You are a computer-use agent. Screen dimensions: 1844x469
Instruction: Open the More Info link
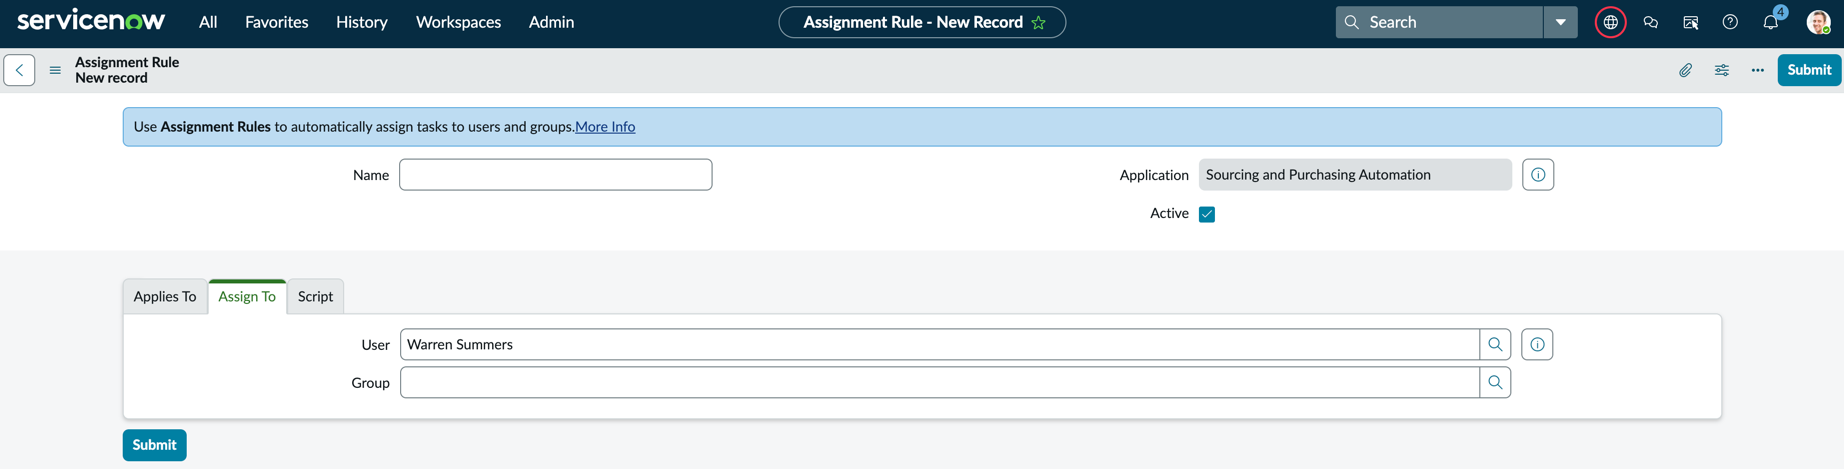point(605,127)
